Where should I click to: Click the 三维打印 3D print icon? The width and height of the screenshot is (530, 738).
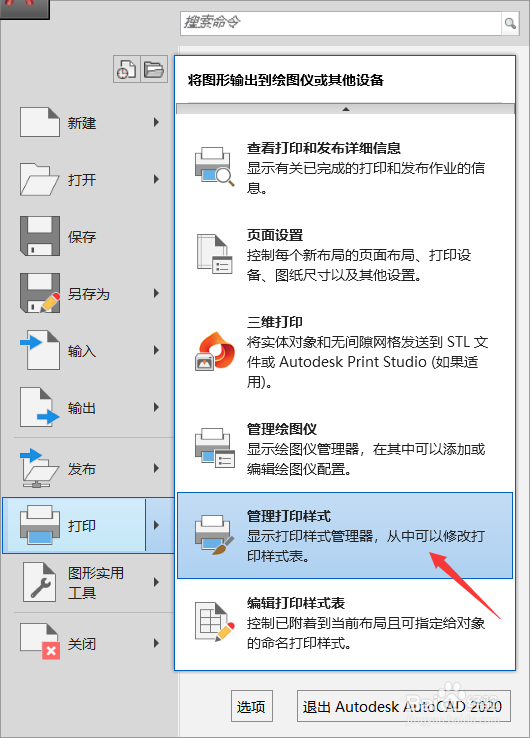coord(215,351)
